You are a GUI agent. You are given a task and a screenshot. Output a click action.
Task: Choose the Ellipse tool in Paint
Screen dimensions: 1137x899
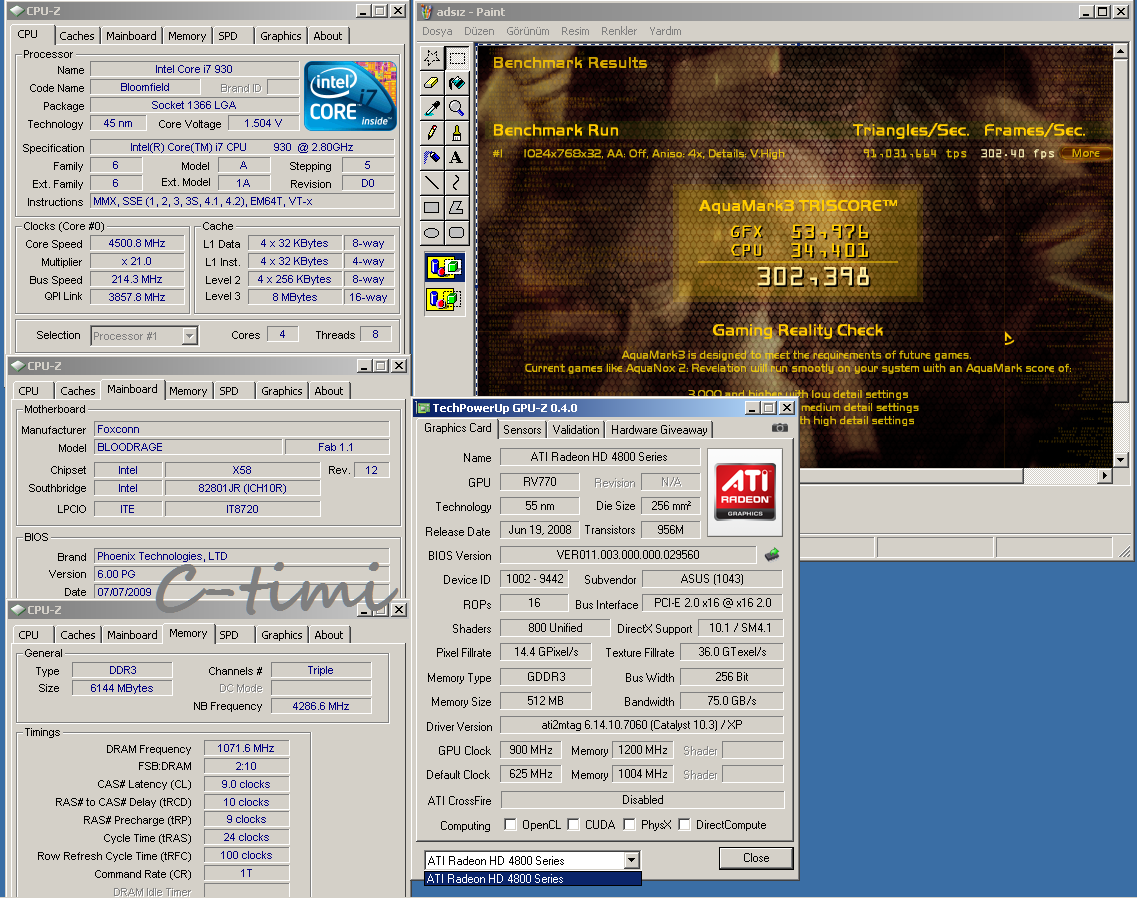coord(431,233)
